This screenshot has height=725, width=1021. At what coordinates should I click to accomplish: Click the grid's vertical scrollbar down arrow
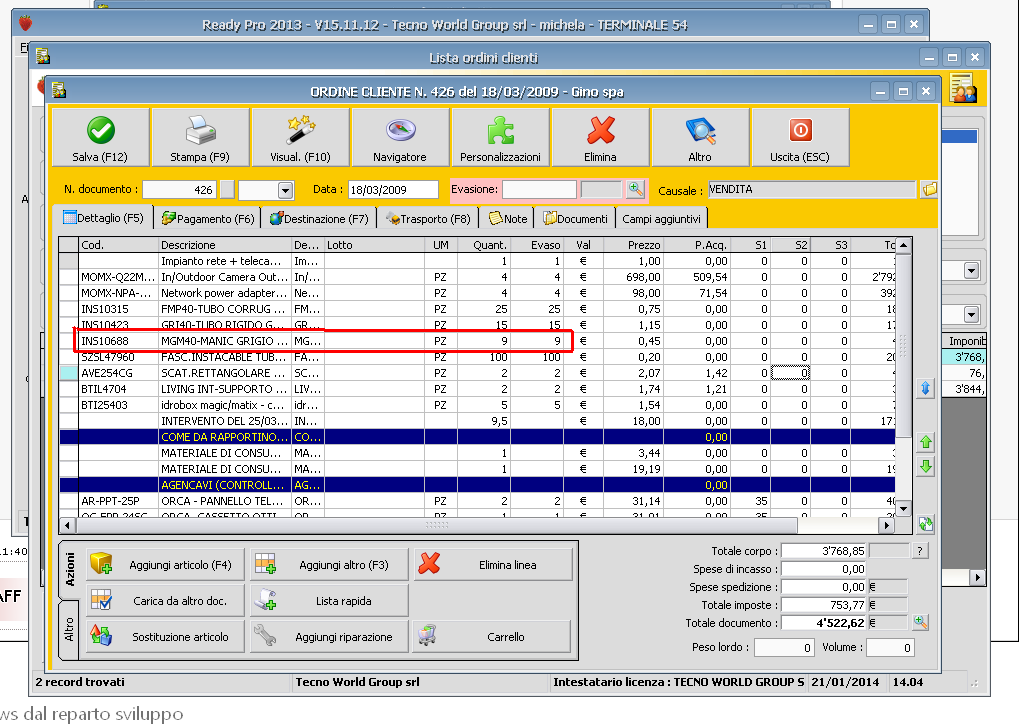click(904, 509)
